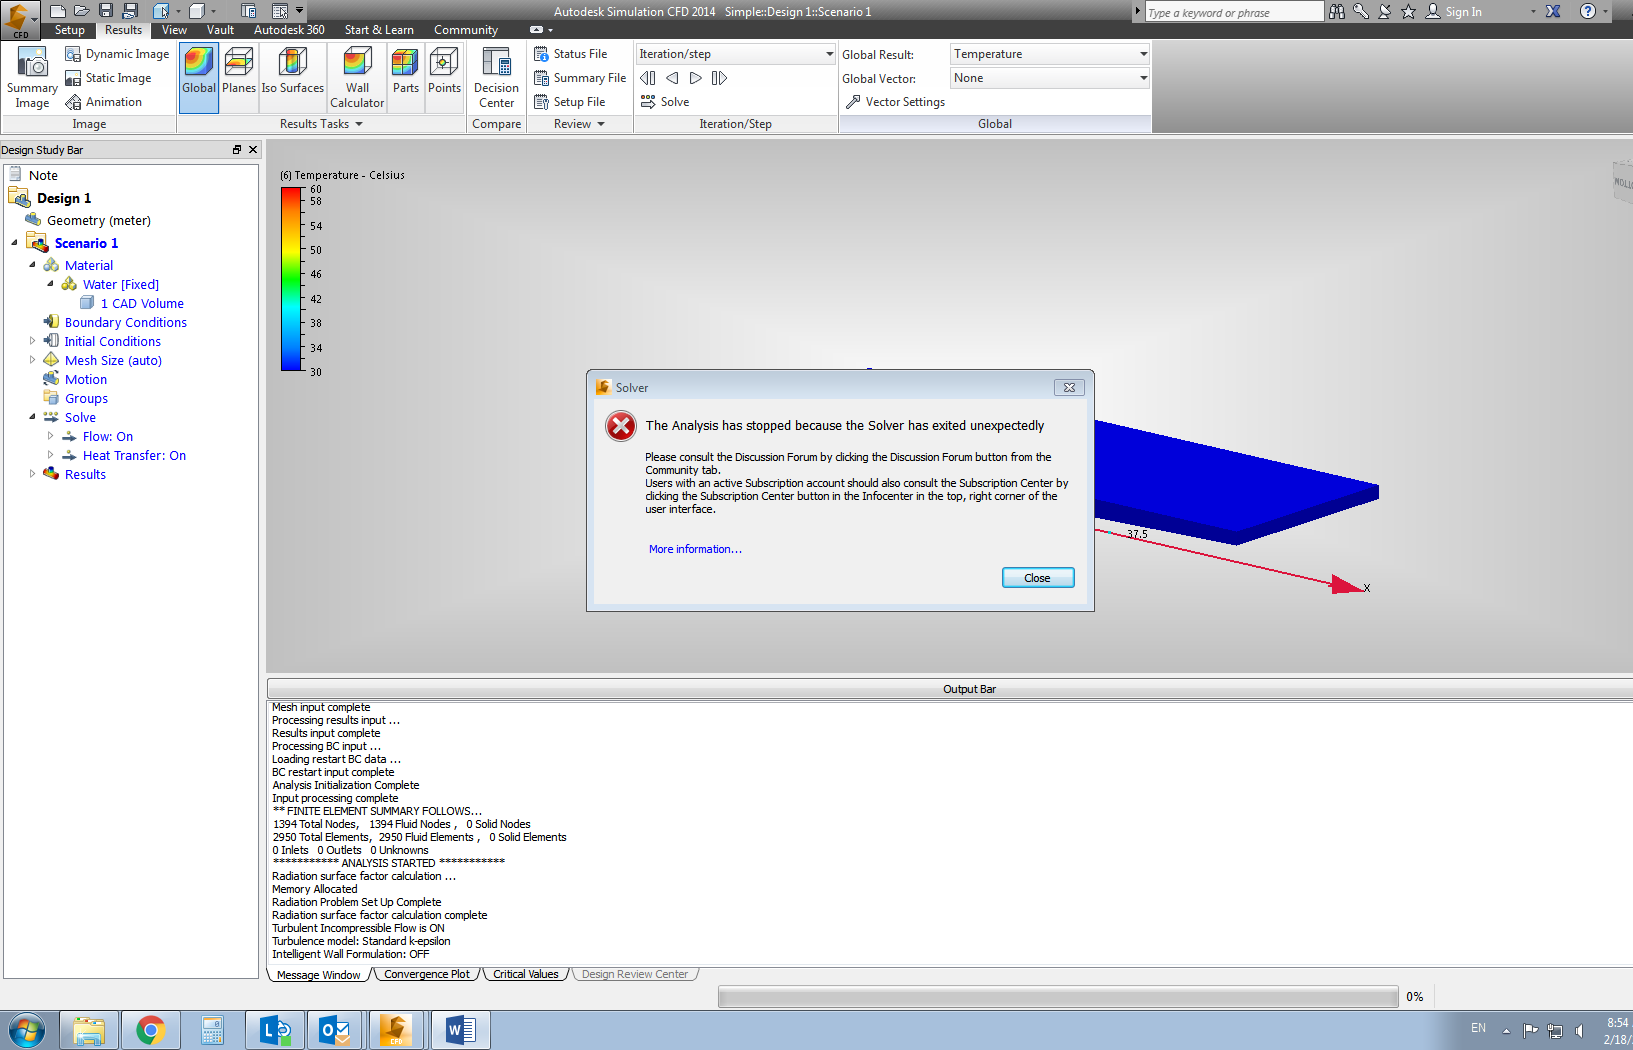Open the More information link
Image resolution: width=1633 pixels, height=1050 pixels.
click(695, 549)
